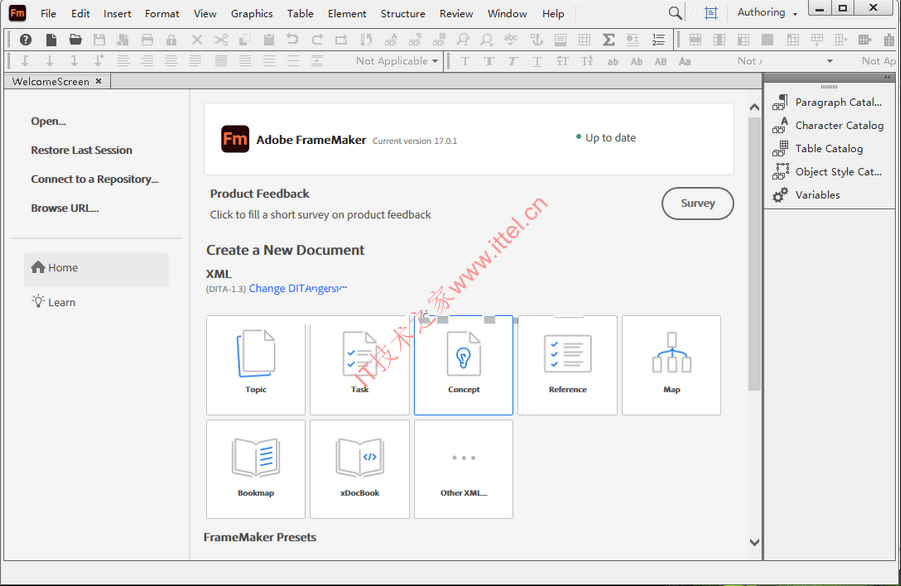Open the File menu
The image size is (901, 586).
click(48, 13)
